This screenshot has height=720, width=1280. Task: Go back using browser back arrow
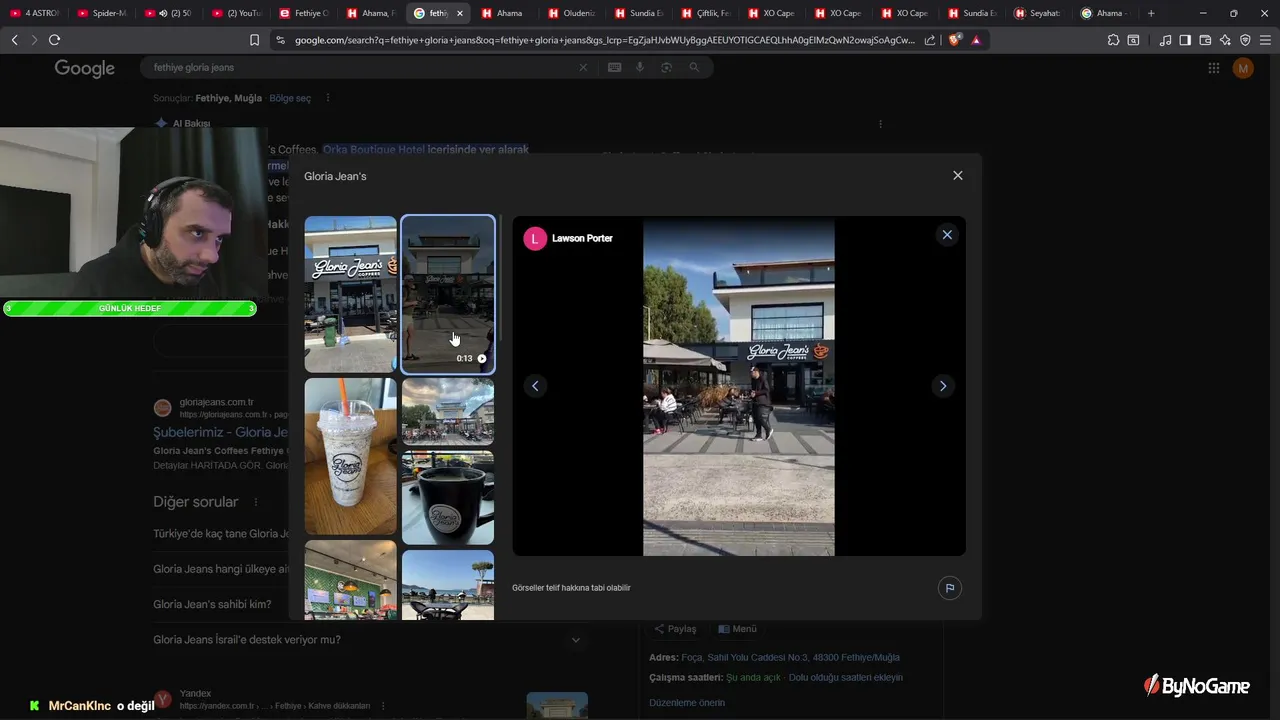[14, 40]
